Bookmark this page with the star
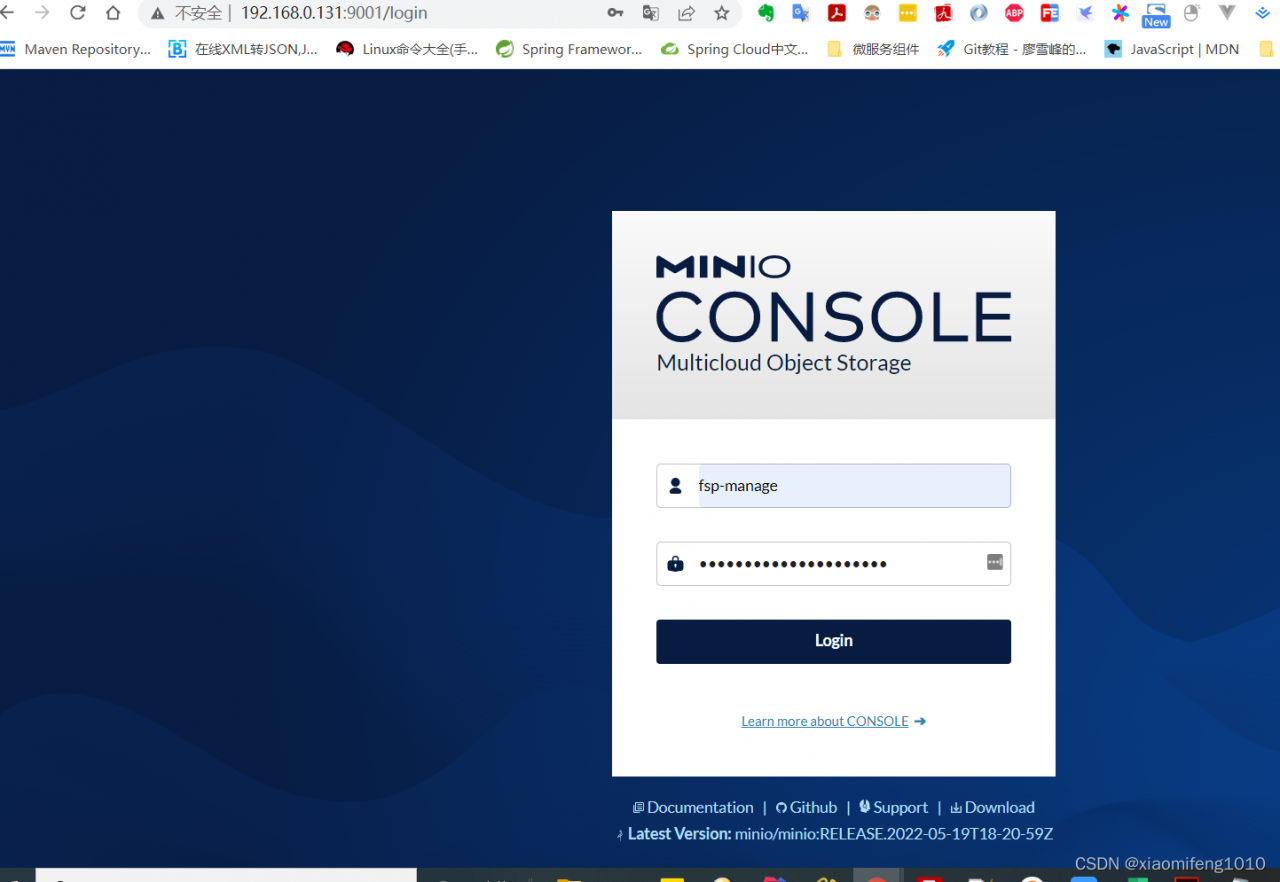This screenshot has height=882, width=1280. pyautogui.click(x=722, y=13)
